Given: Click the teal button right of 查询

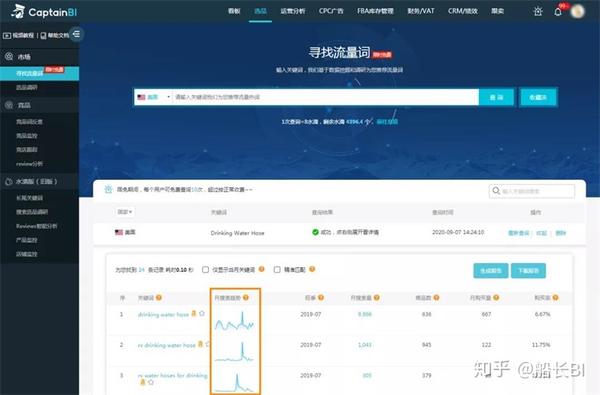Looking at the screenshot, I should 538,97.
